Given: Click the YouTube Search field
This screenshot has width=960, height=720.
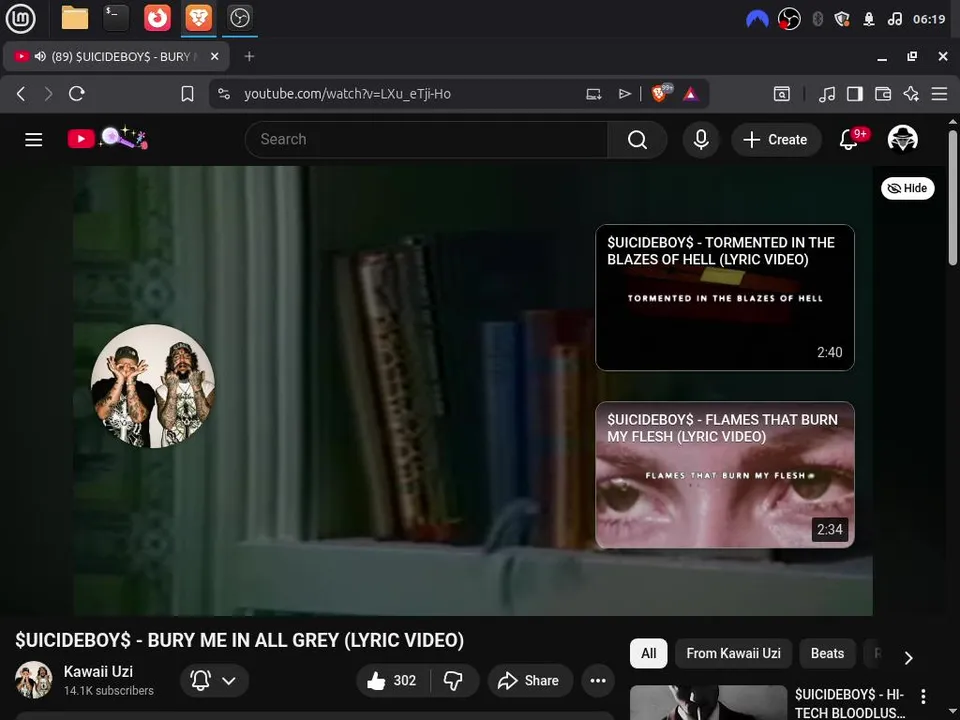Looking at the screenshot, I should coord(426,140).
